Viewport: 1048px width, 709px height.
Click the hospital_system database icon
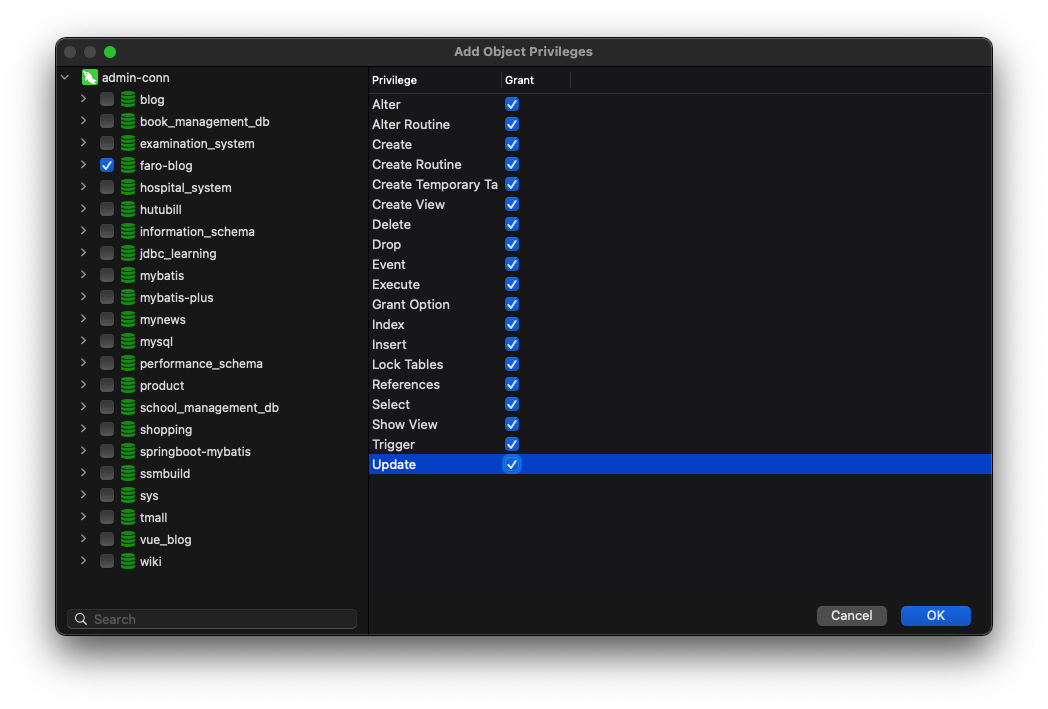tap(127, 187)
